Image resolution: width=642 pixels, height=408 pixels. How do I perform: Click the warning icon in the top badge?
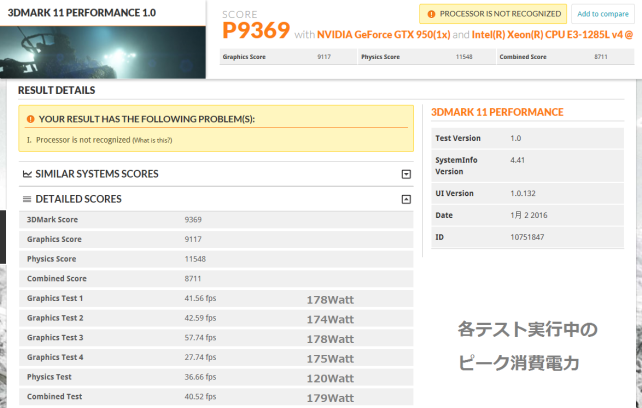431,14
